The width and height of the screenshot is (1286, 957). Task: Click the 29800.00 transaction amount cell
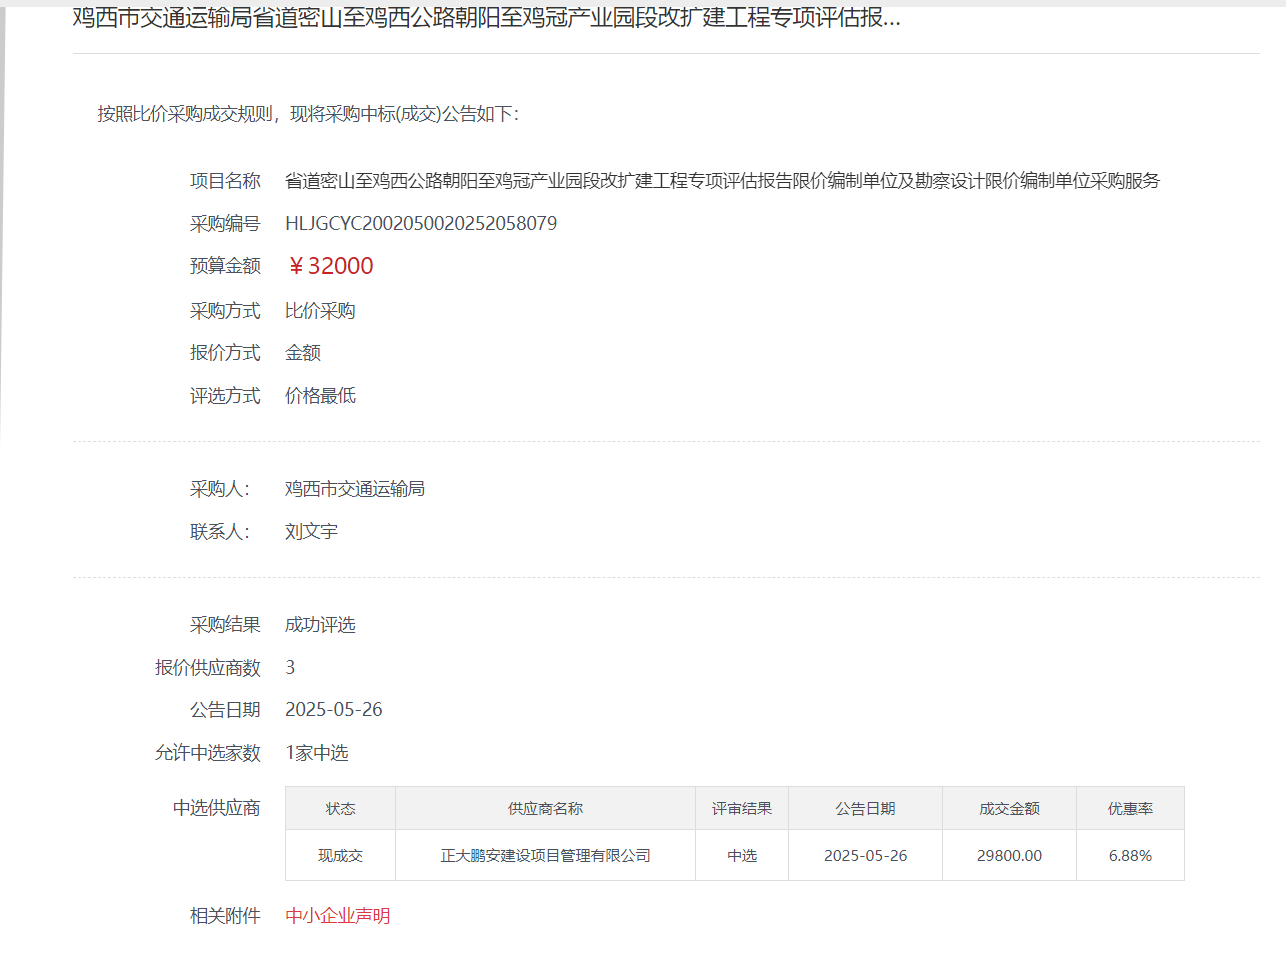pos(1009,856)
